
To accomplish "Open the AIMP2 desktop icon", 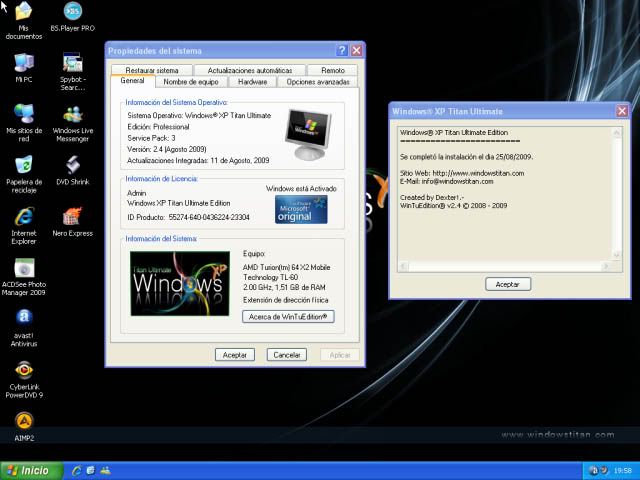I will (24, 427).
